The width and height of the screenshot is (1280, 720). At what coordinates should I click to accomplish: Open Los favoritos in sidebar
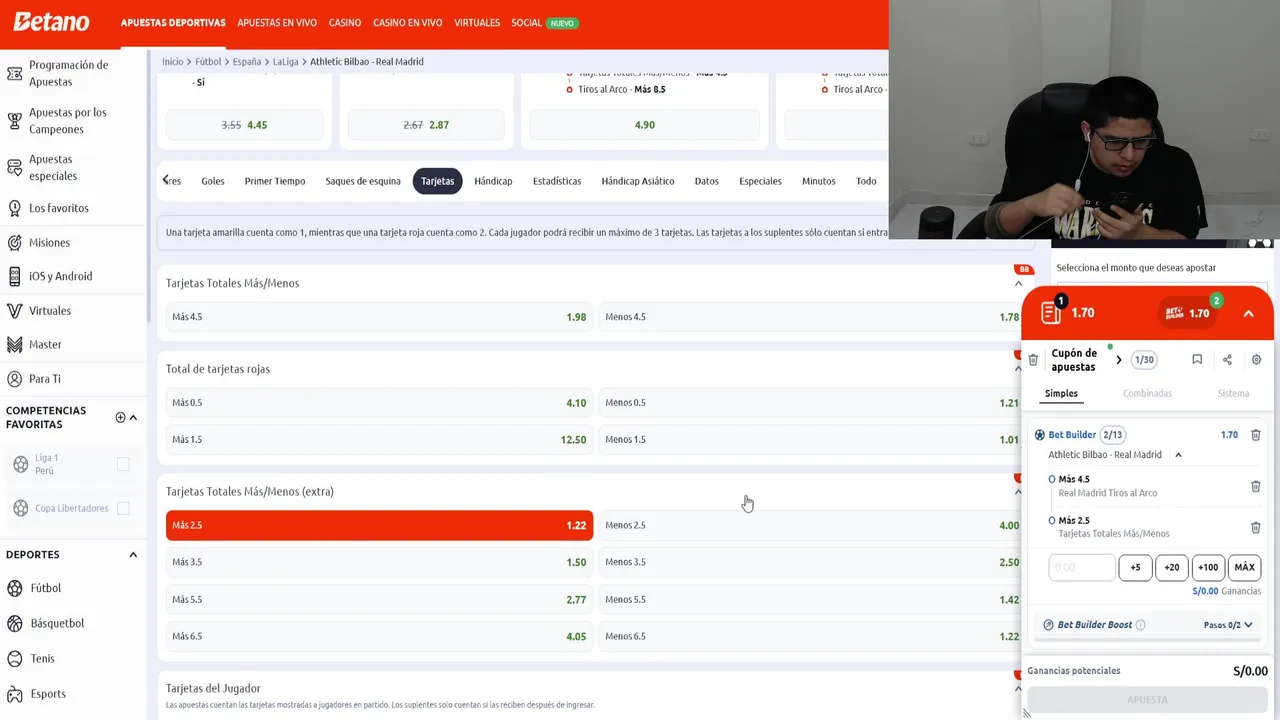[58, 208]
